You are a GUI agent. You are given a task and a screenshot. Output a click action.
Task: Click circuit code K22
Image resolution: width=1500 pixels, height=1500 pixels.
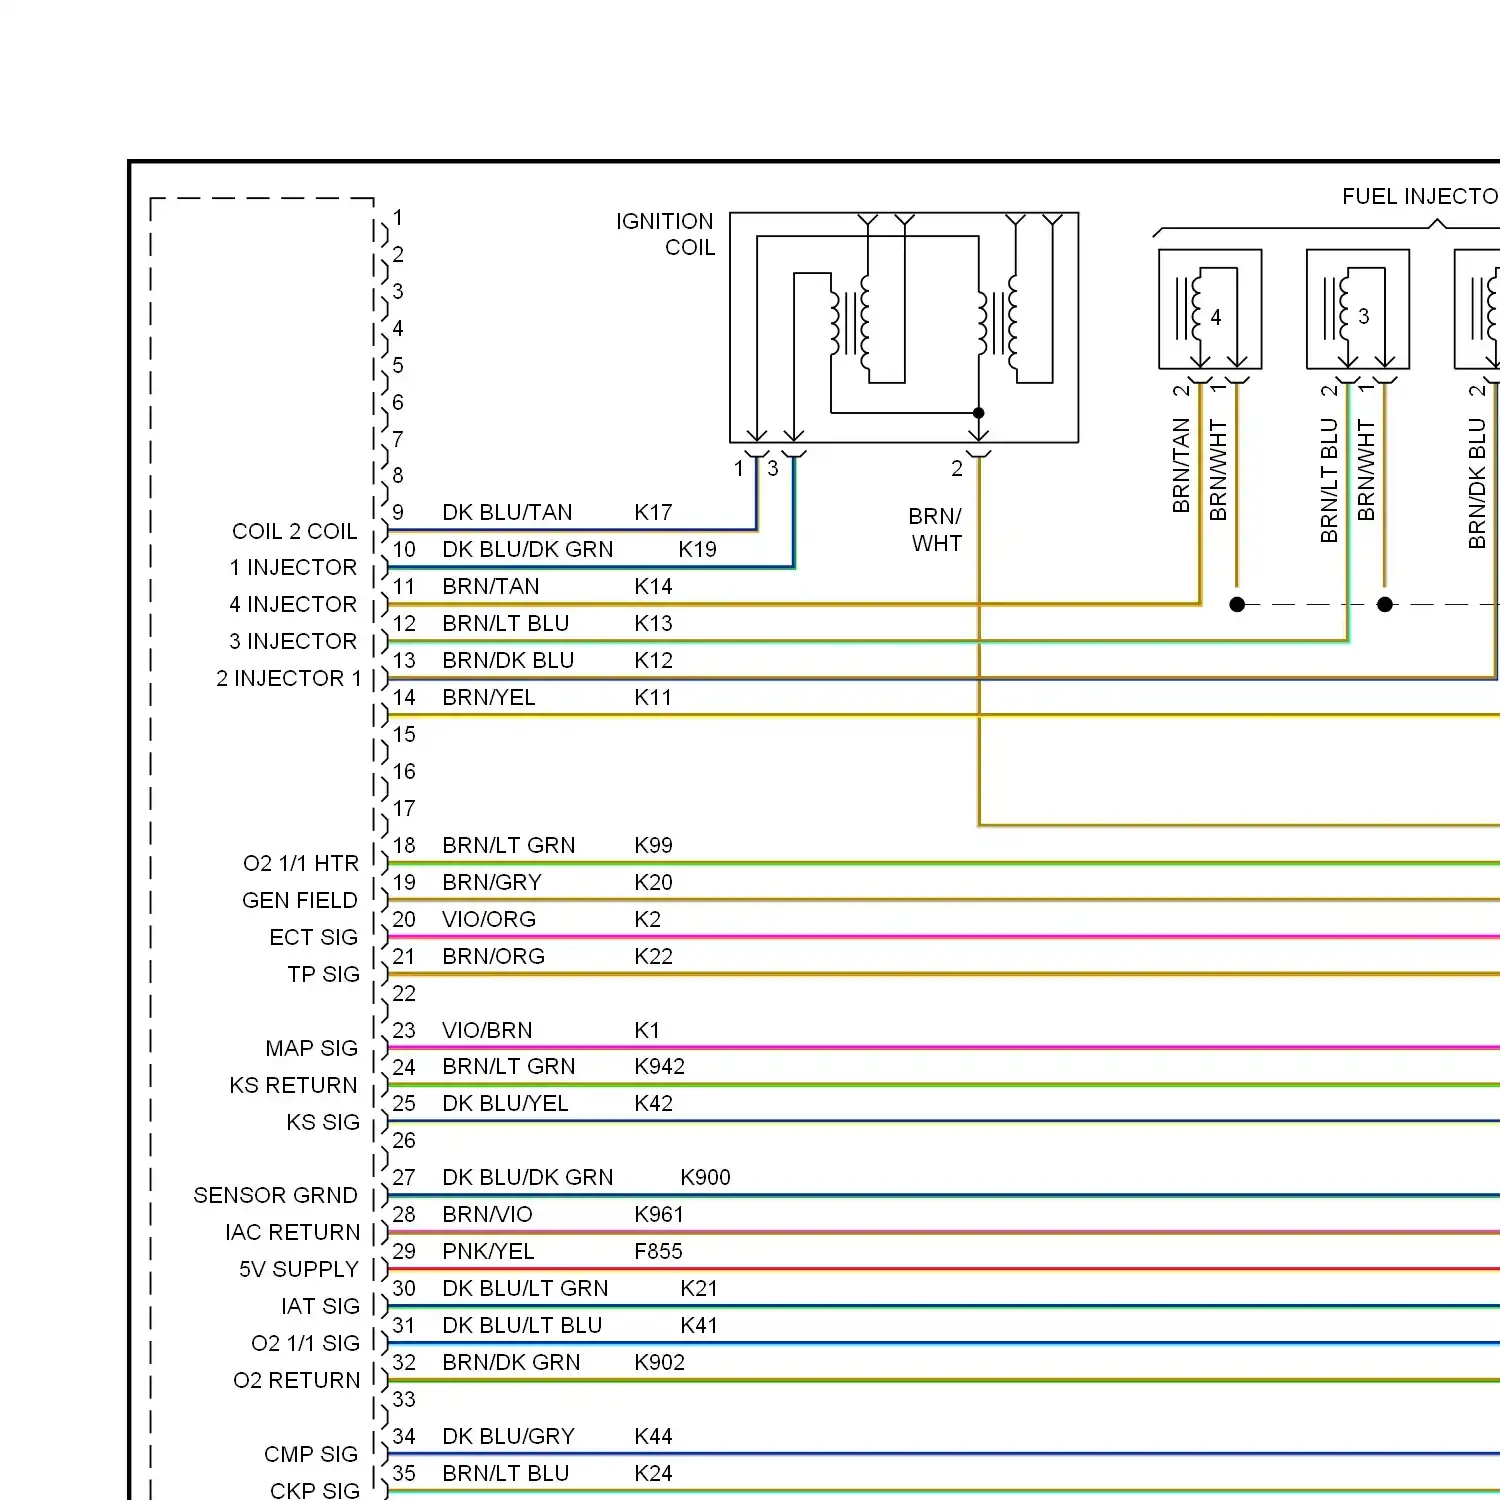pyautogui.click(x=653, y=956)
